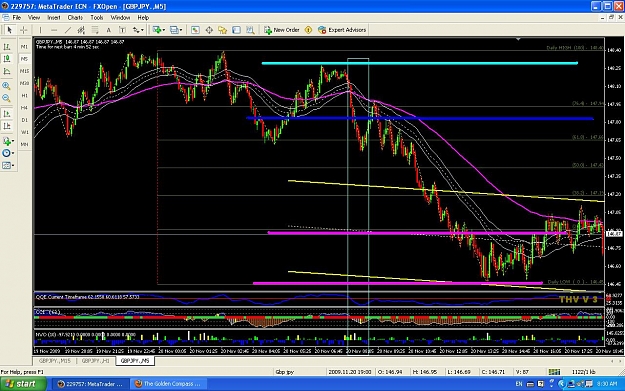
Task: Open the View menu
Action: 34,18
